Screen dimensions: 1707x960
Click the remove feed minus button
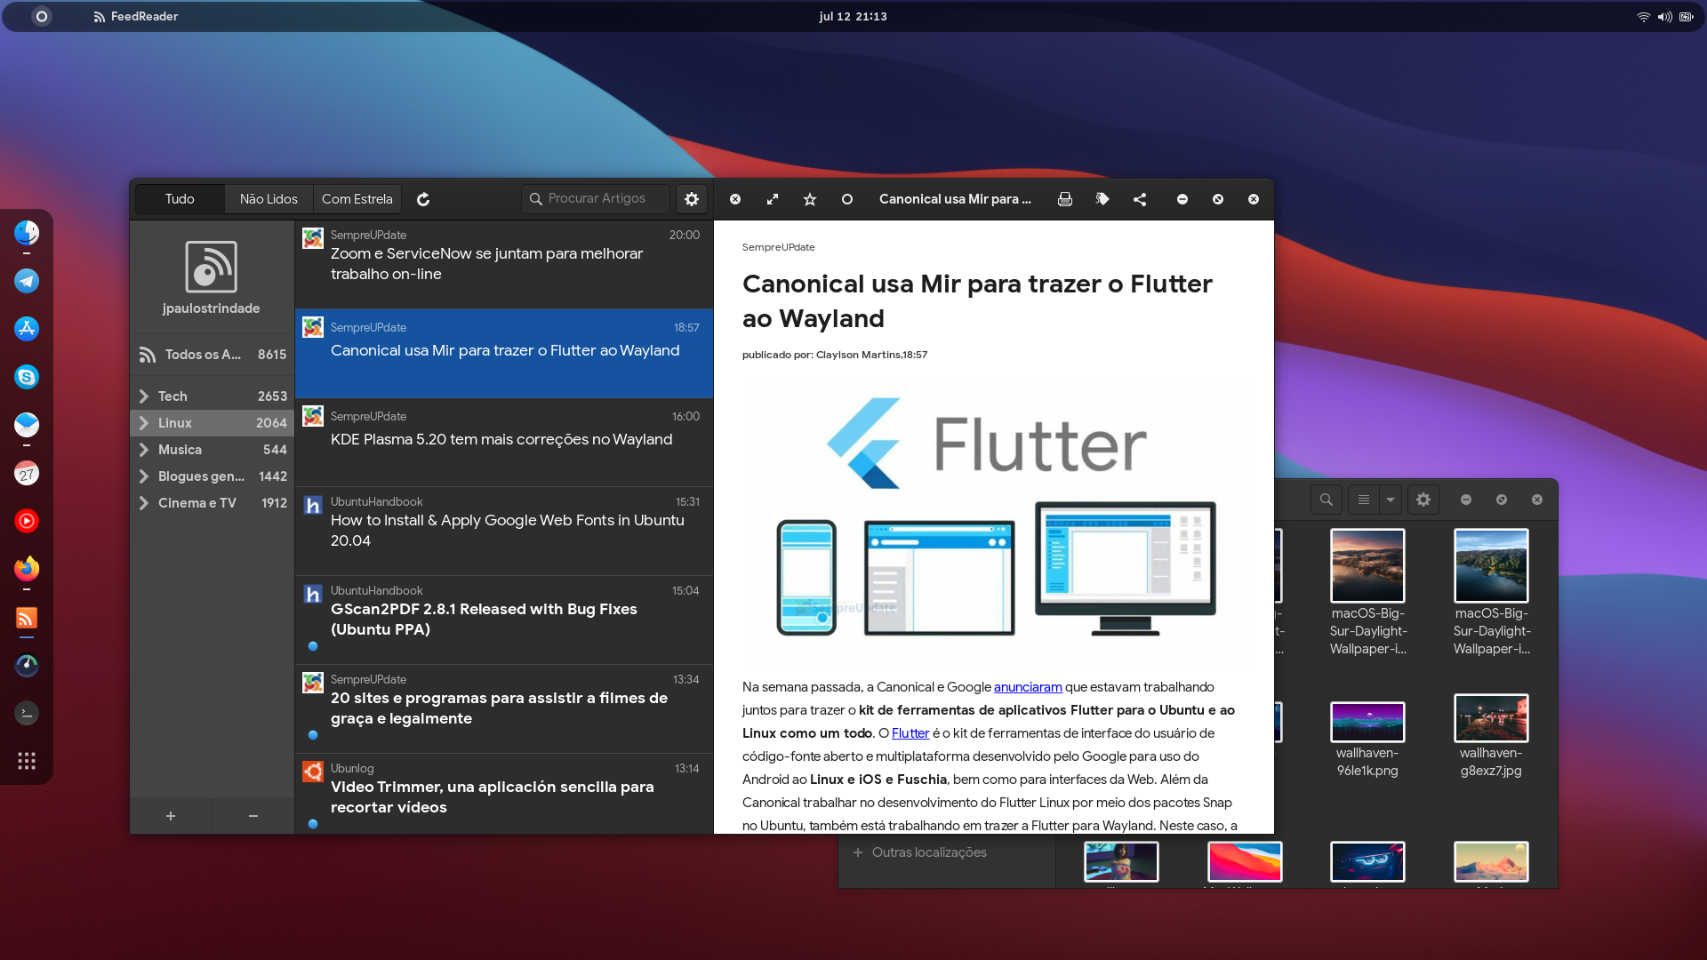(x=253, y=816)
